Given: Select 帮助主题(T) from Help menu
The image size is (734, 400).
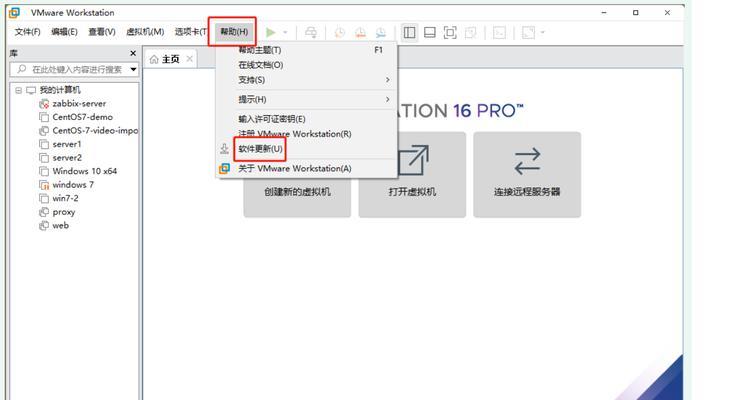Looking at the screenshot, I should (x=307, y=50).
